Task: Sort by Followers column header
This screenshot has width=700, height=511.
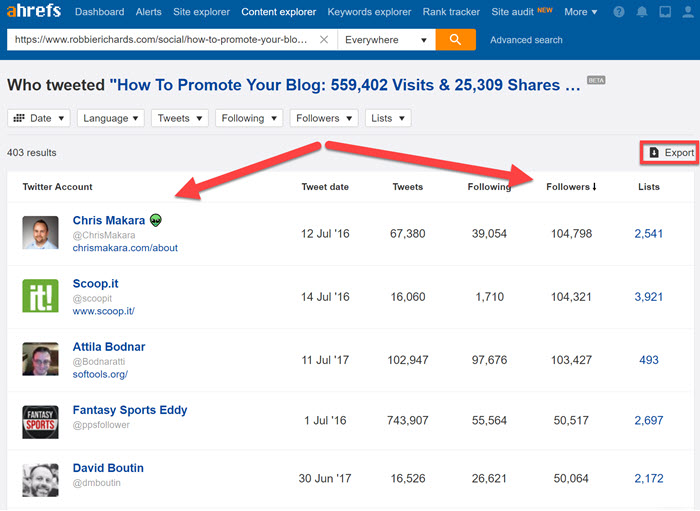Action: pos(571,187)
